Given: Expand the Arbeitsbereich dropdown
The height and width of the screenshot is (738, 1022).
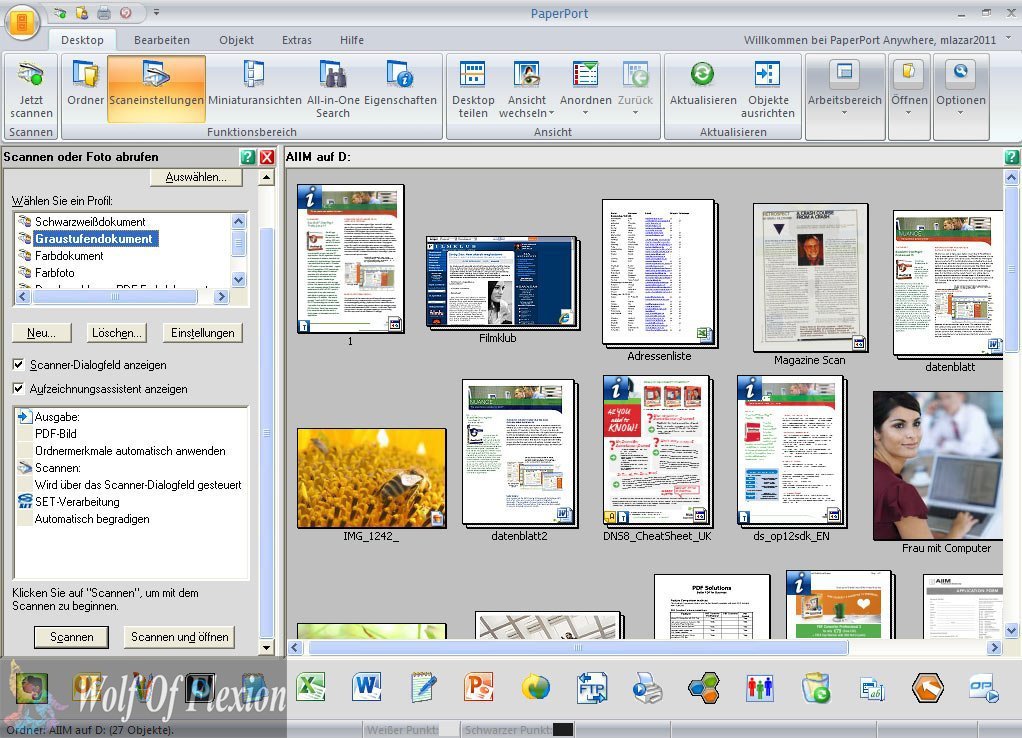Looking at the screenshot, I should point(844,113).
